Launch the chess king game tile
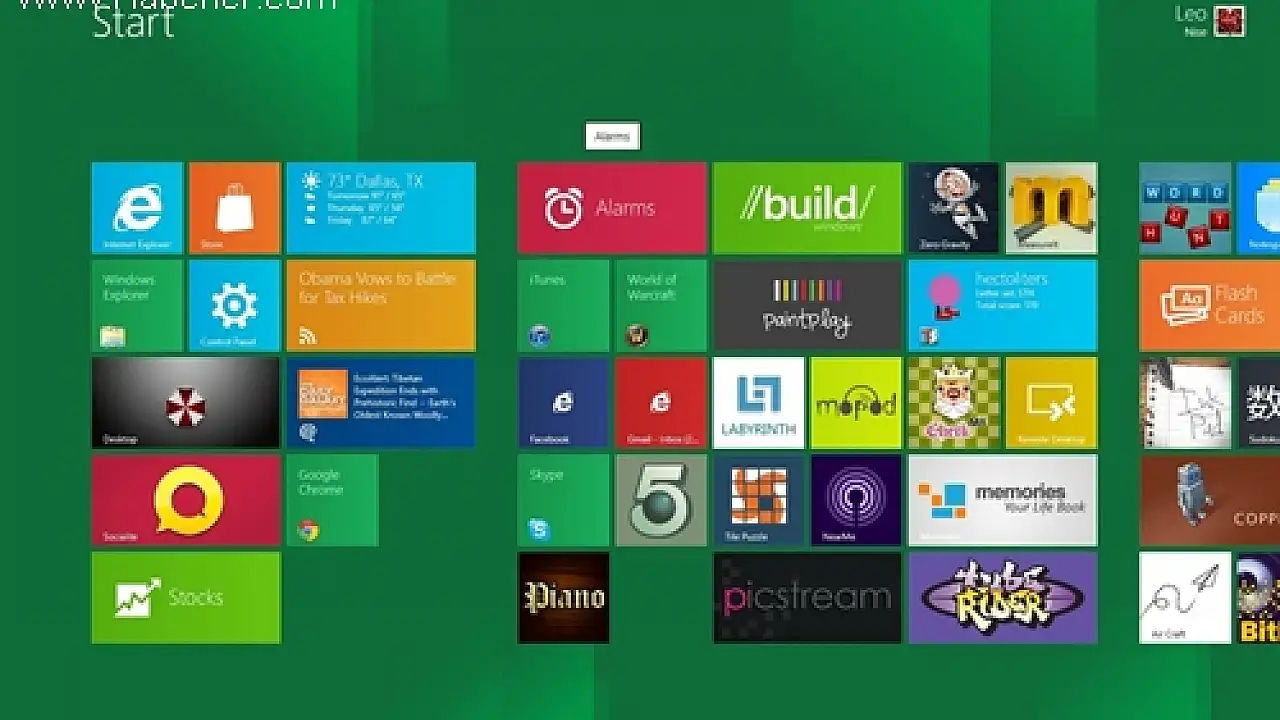The image size is (1280, 720). coord(953,403)
